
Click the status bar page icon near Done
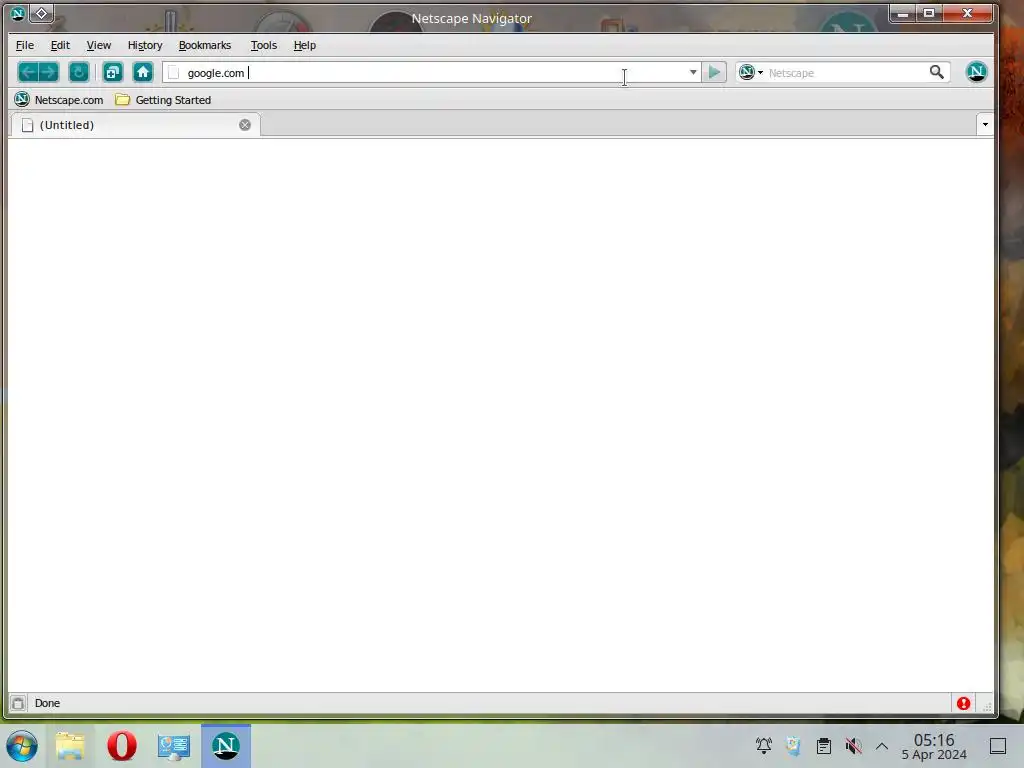click(18, 703)
